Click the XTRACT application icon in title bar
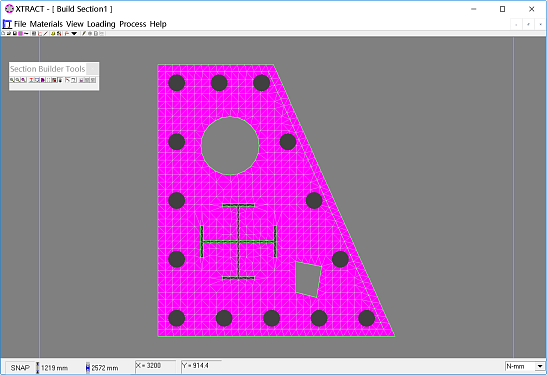The image size is (547, 375). [9, 9]
